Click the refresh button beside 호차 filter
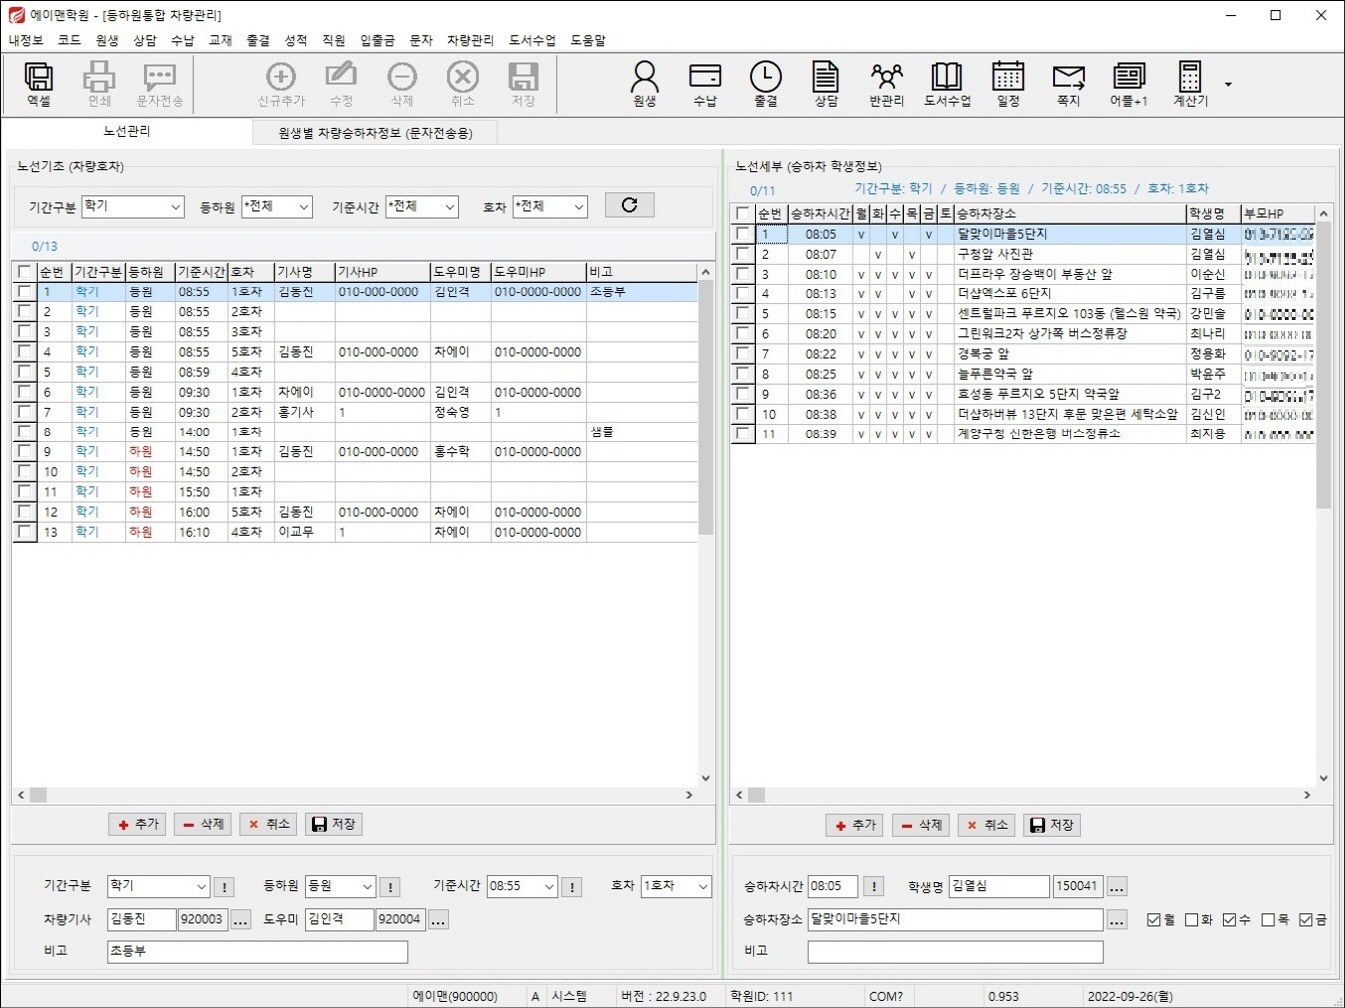The height and width of the screenshot is (1008, 1345). 629,205
